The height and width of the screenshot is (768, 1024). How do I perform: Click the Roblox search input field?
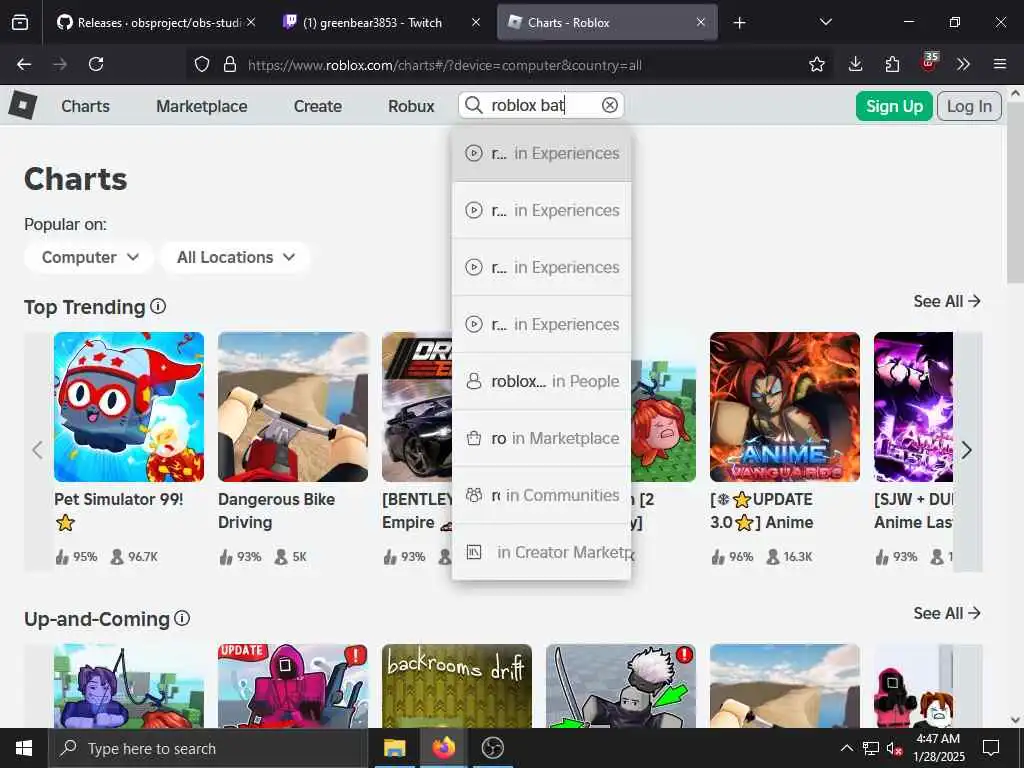[x=541, y=105]
